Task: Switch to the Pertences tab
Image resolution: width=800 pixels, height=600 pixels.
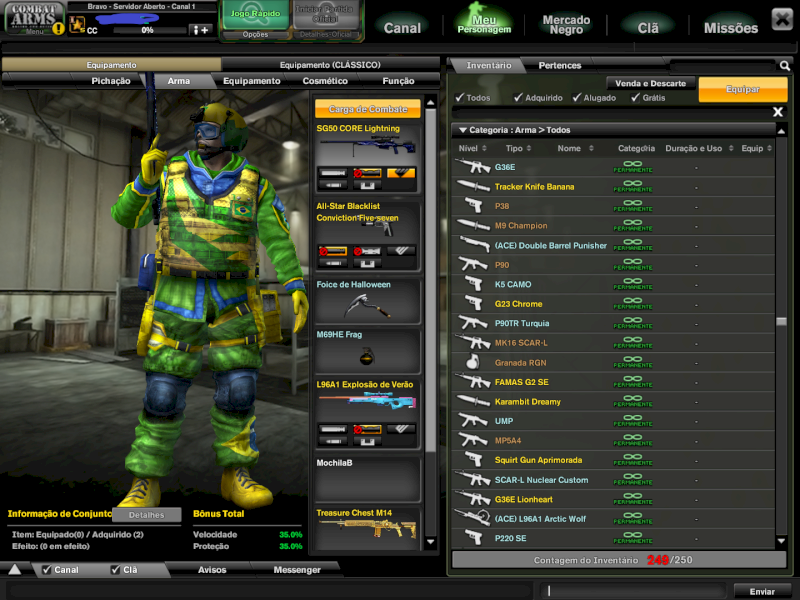Action: point(560,65)
